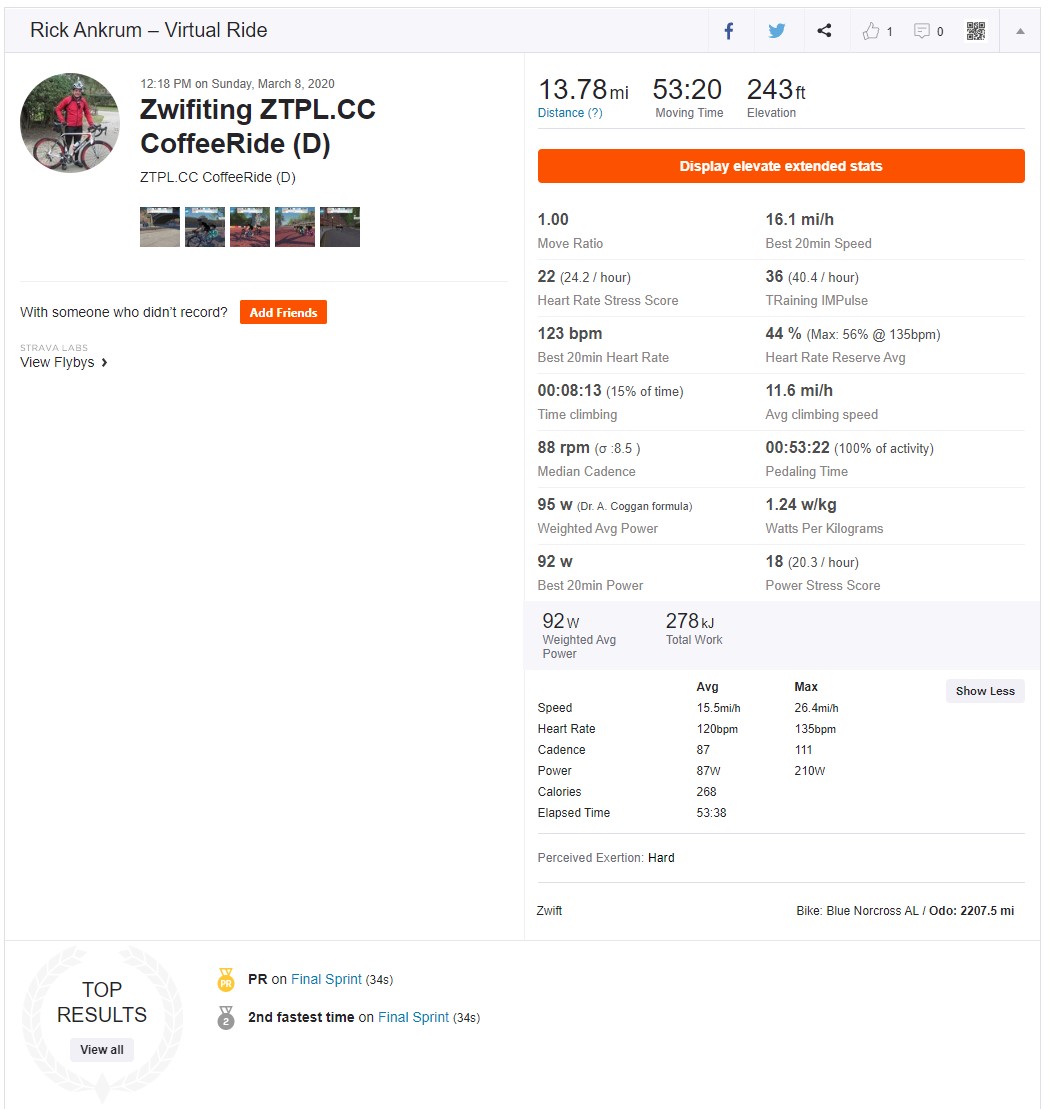This screenshot has width=1050, height=1109.
Task: Open Final Sprint segment link in PR row
Action: (326, 979)
